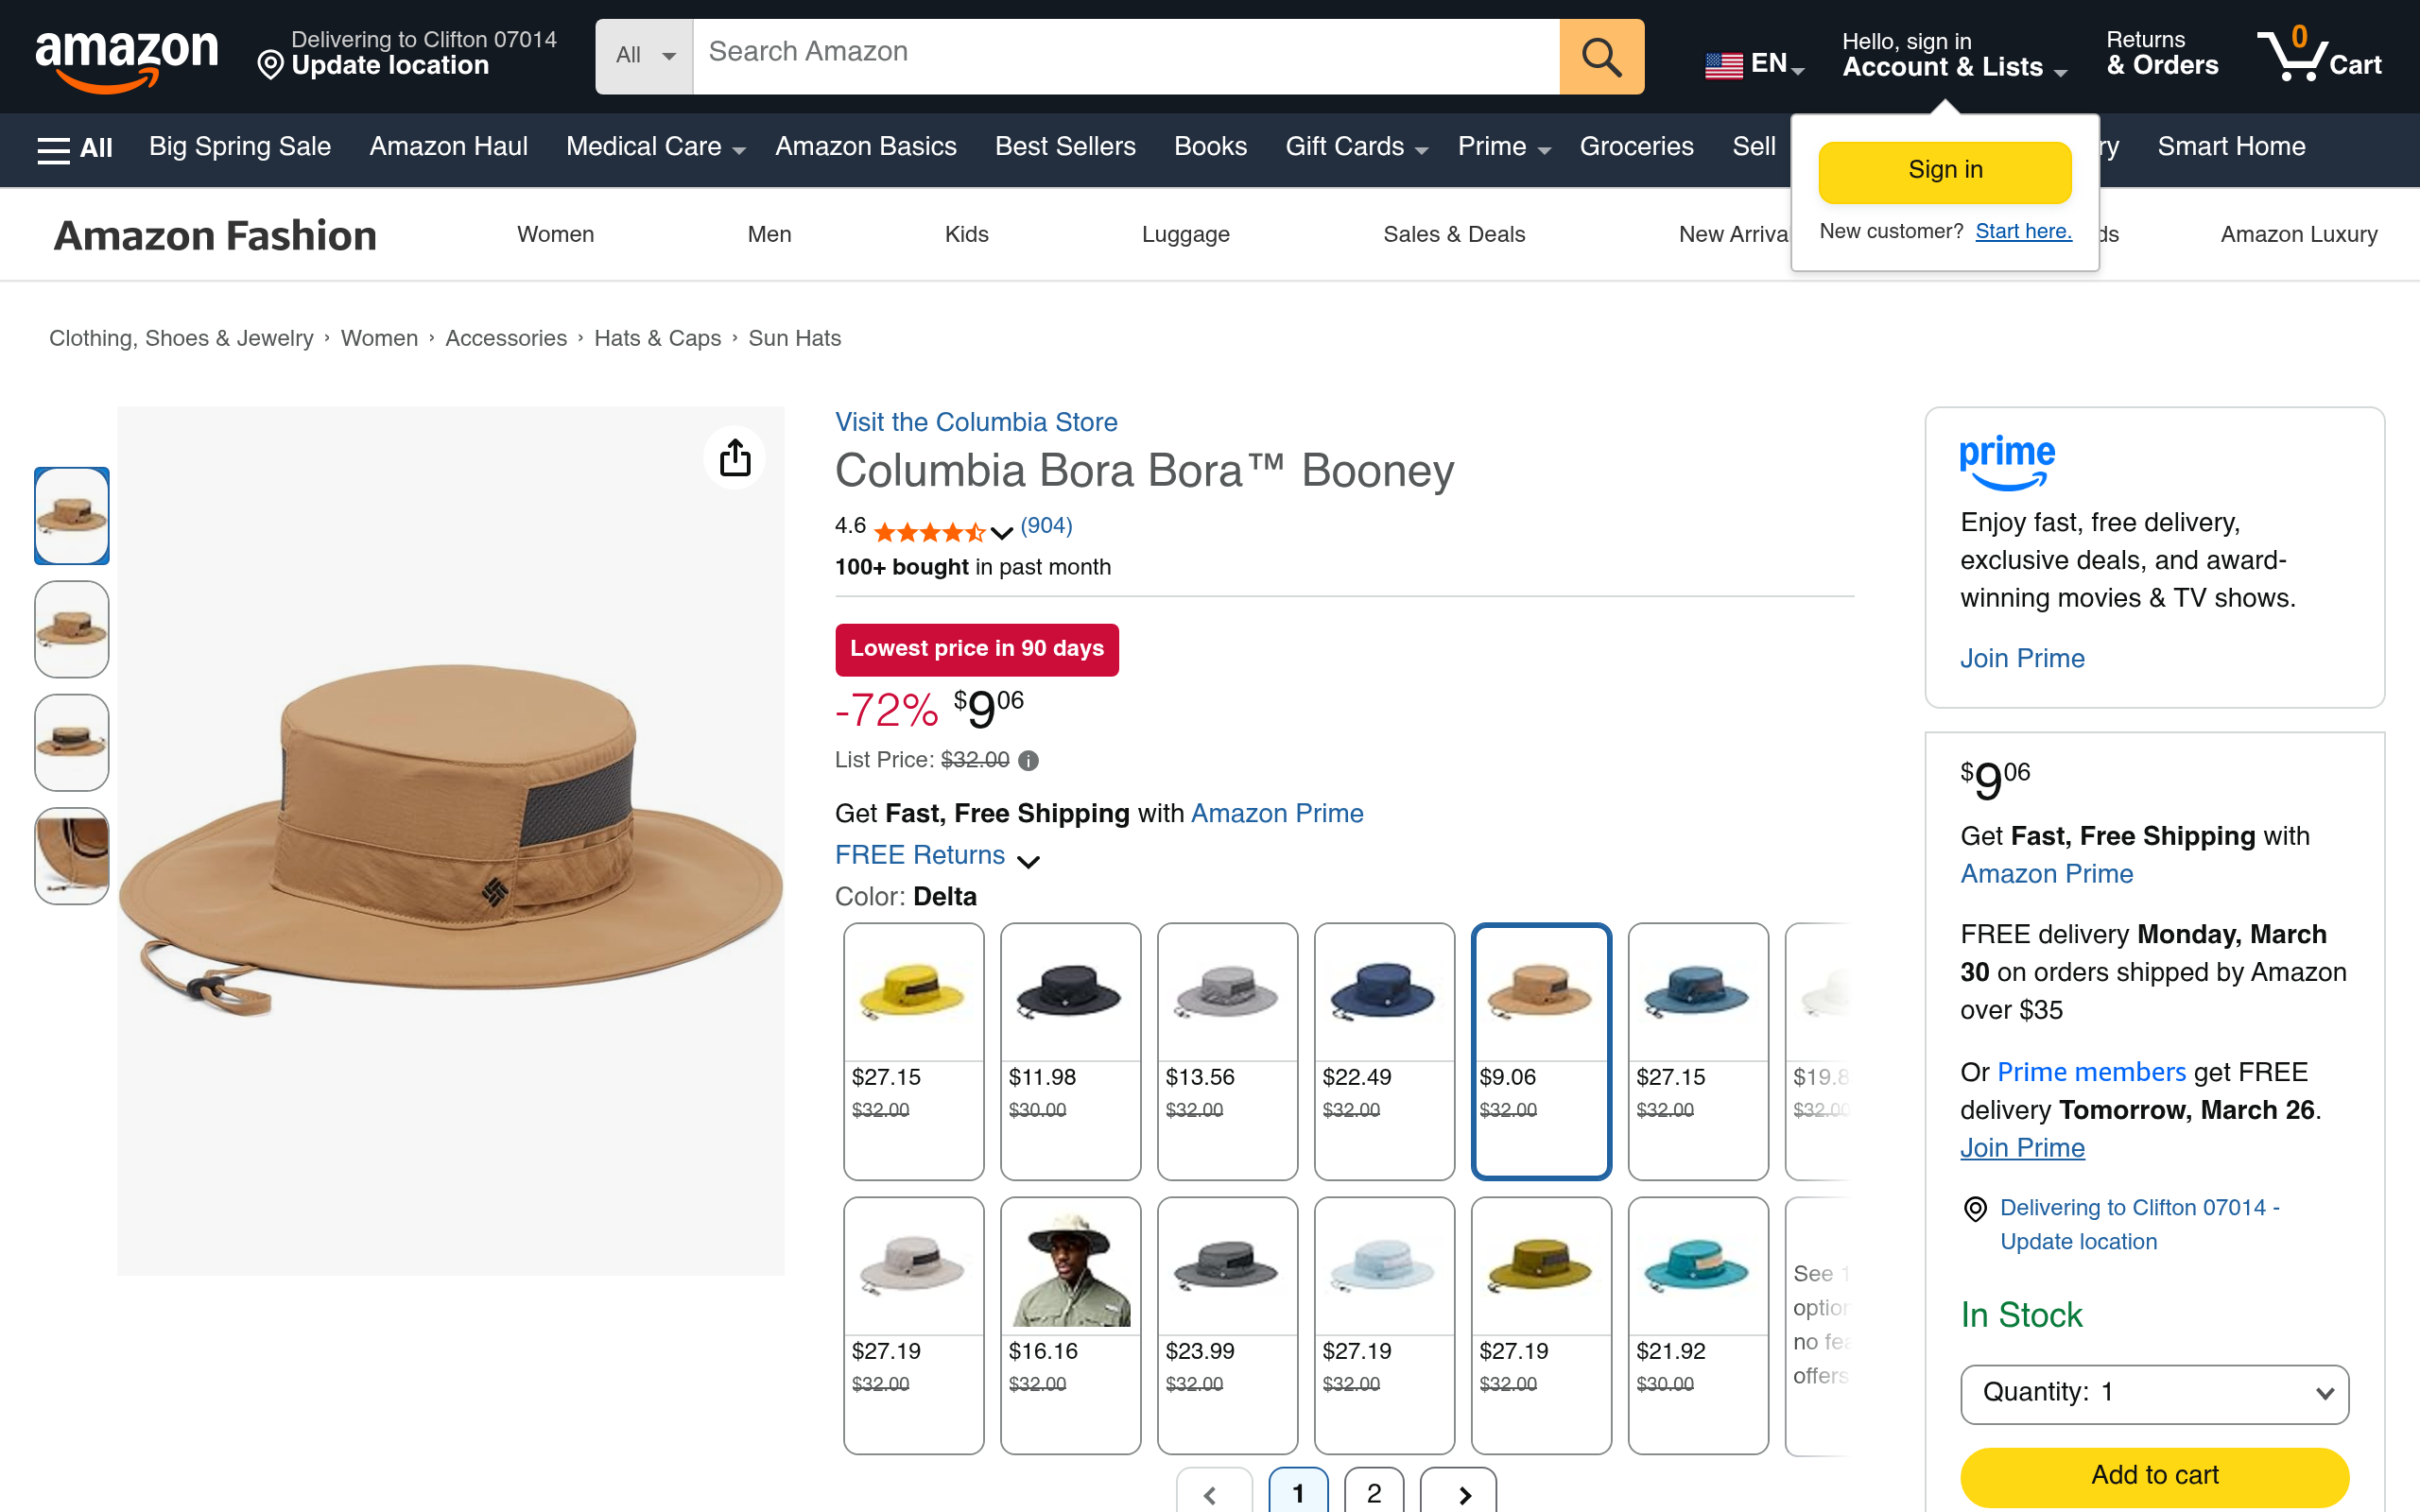Viewport: 2420px width, 1512px height.
Task: Go to next color options page arrow
Action: click(x=1461, y=1493)
